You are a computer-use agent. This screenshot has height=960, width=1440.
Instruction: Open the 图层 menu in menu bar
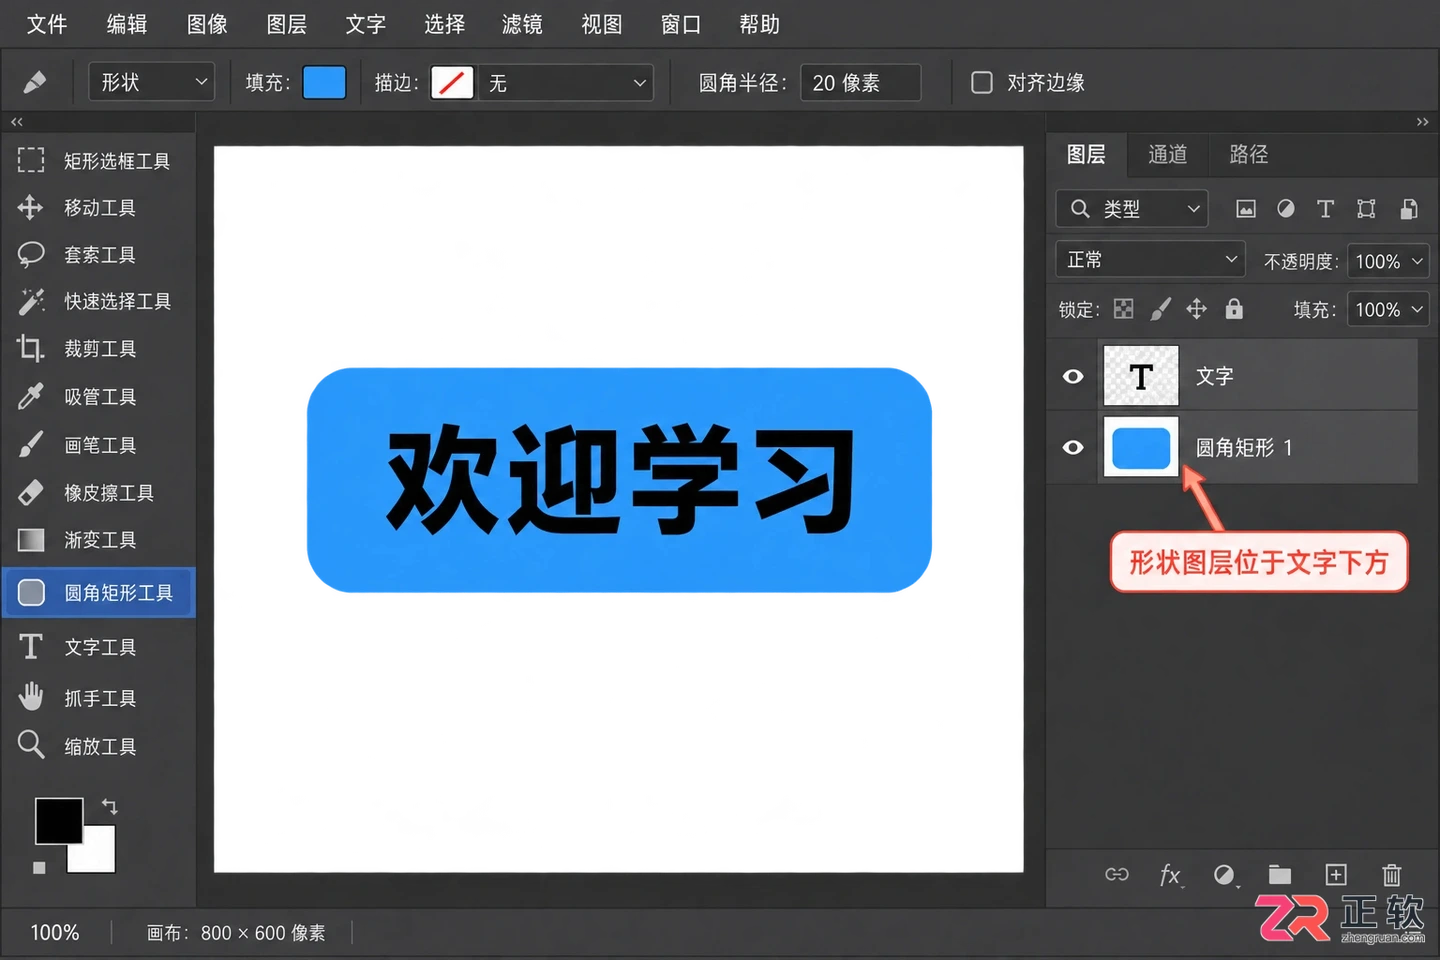coord(287,24)
